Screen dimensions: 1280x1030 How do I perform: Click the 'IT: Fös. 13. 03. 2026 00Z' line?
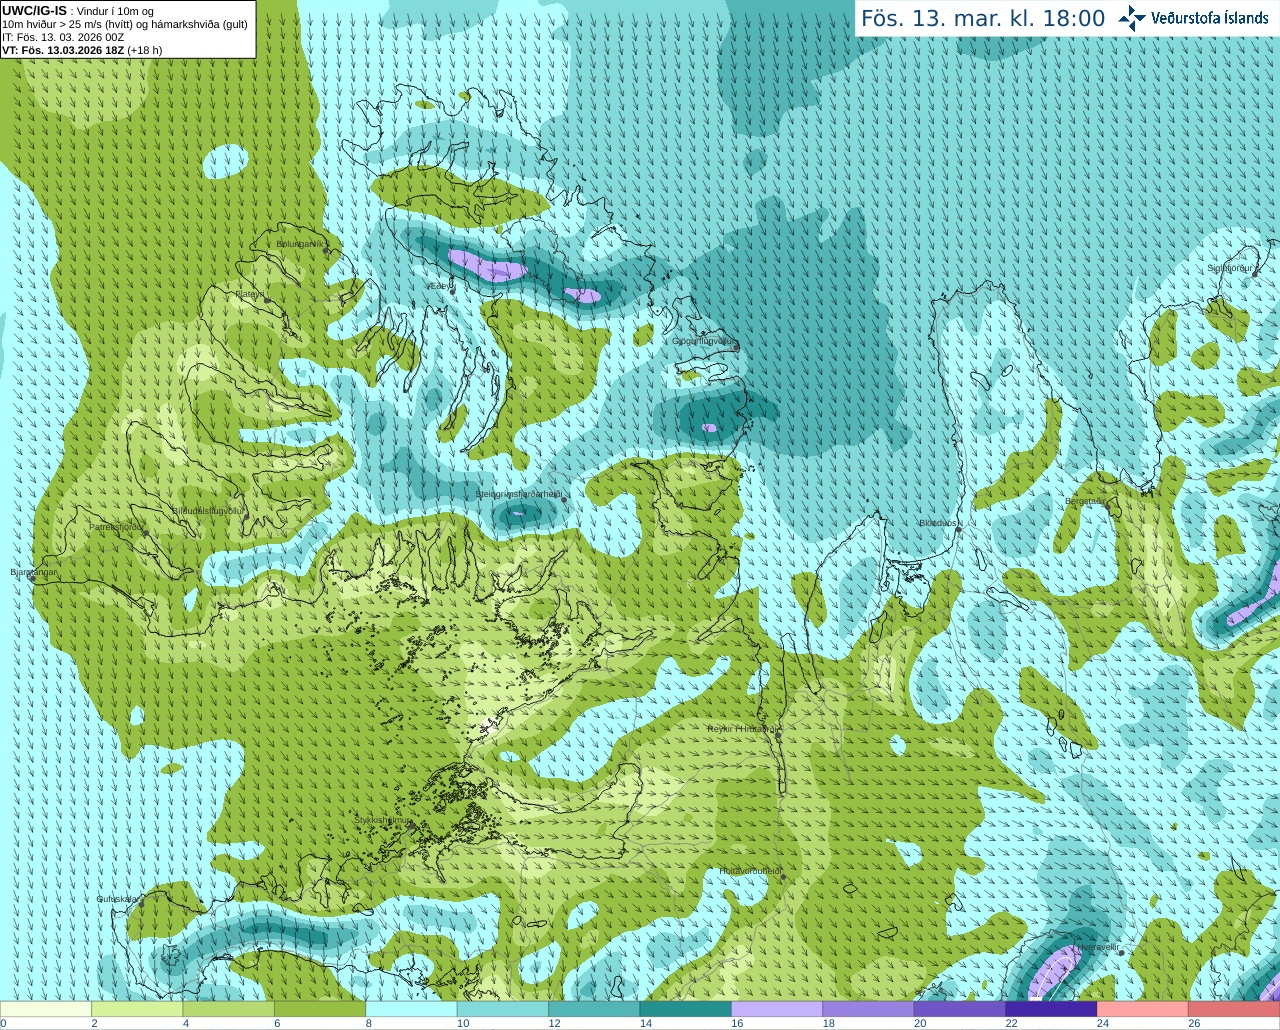(x=63, y=37)
